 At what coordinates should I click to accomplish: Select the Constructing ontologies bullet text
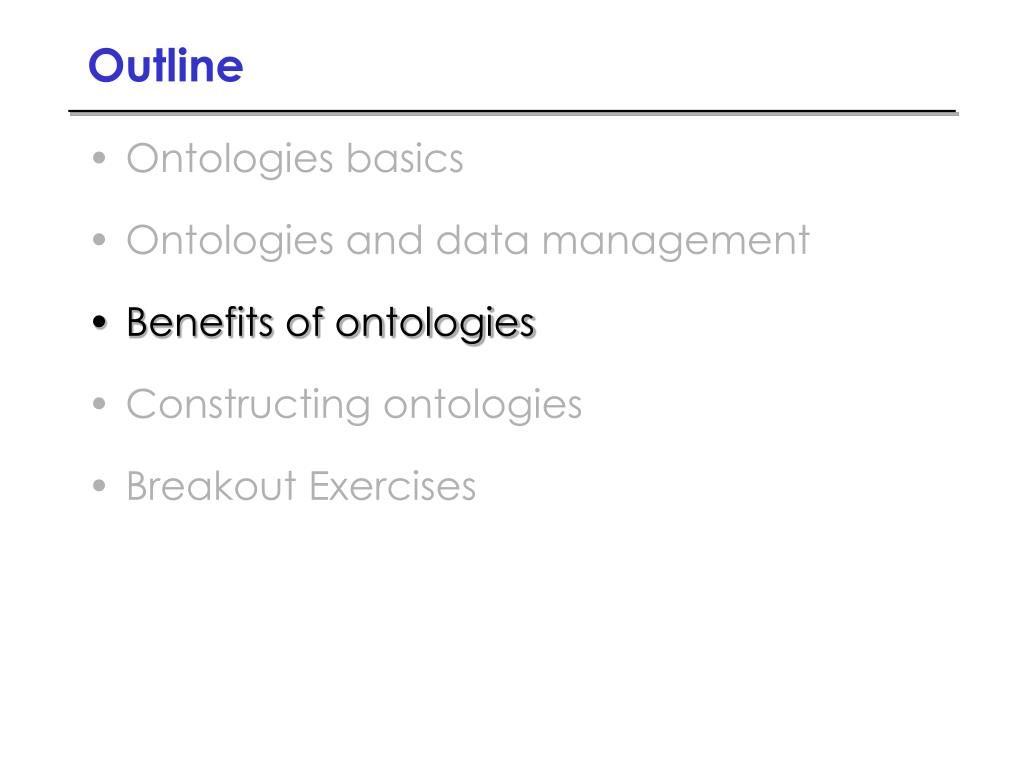(354, 406)
